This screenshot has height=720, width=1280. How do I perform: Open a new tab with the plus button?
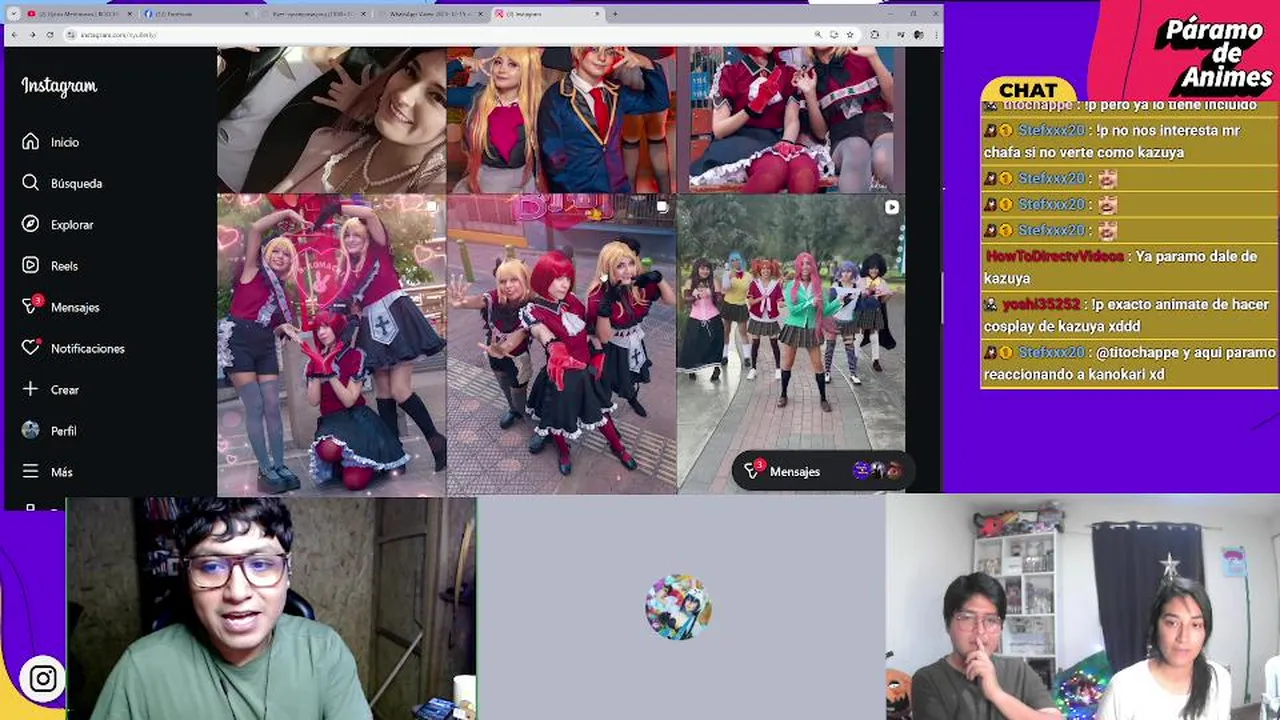[614, 14]
